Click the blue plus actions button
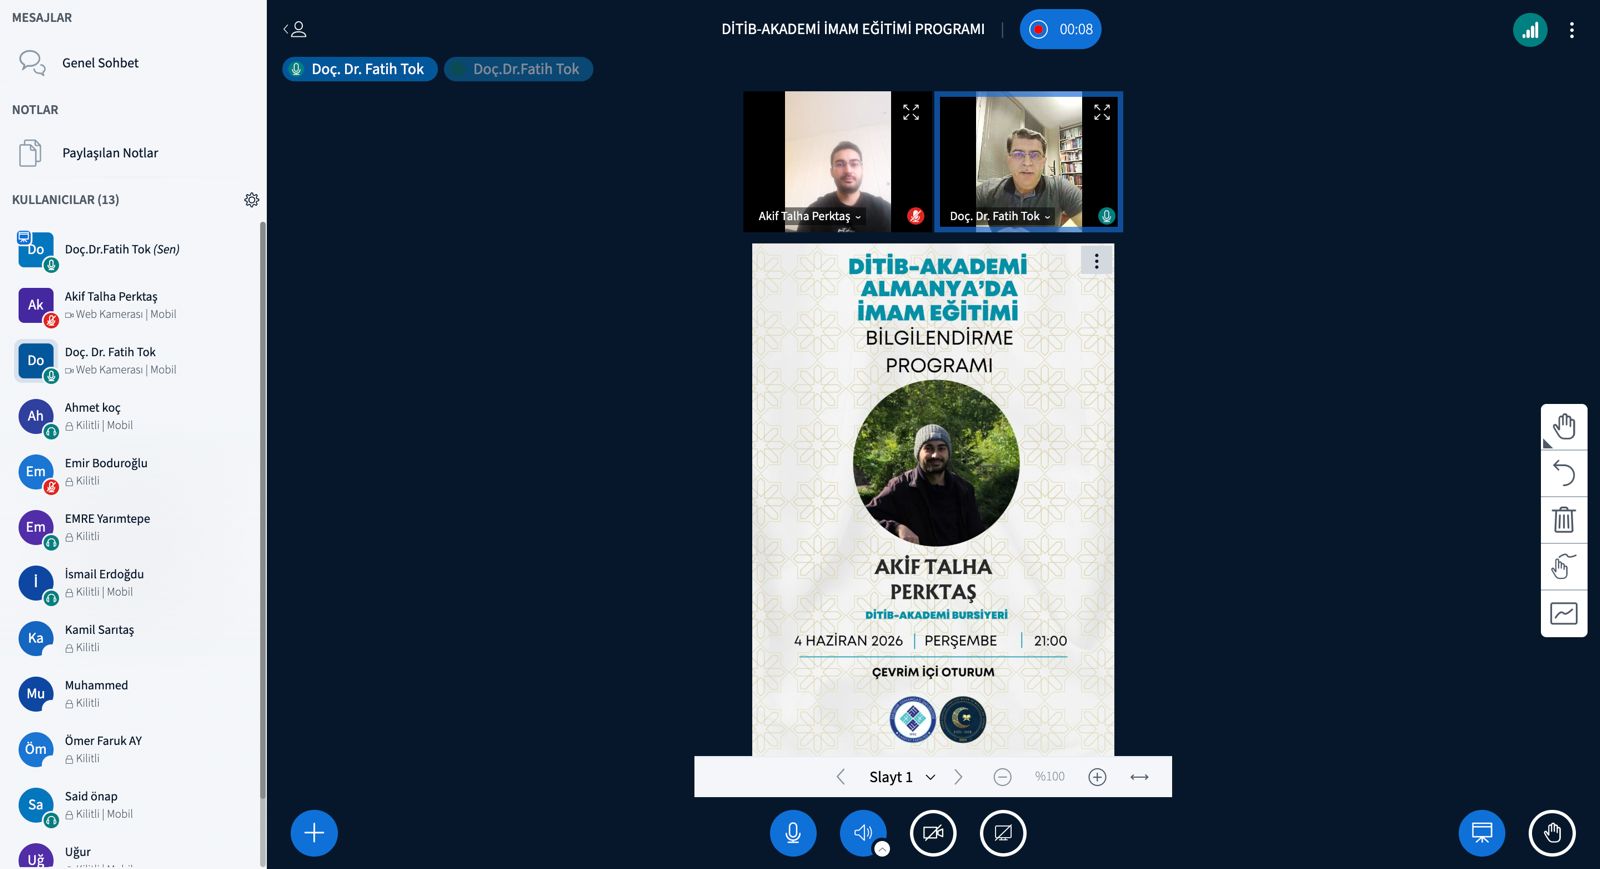The image size is (1600, 869). pyautogui.click(x=314, y=833)
